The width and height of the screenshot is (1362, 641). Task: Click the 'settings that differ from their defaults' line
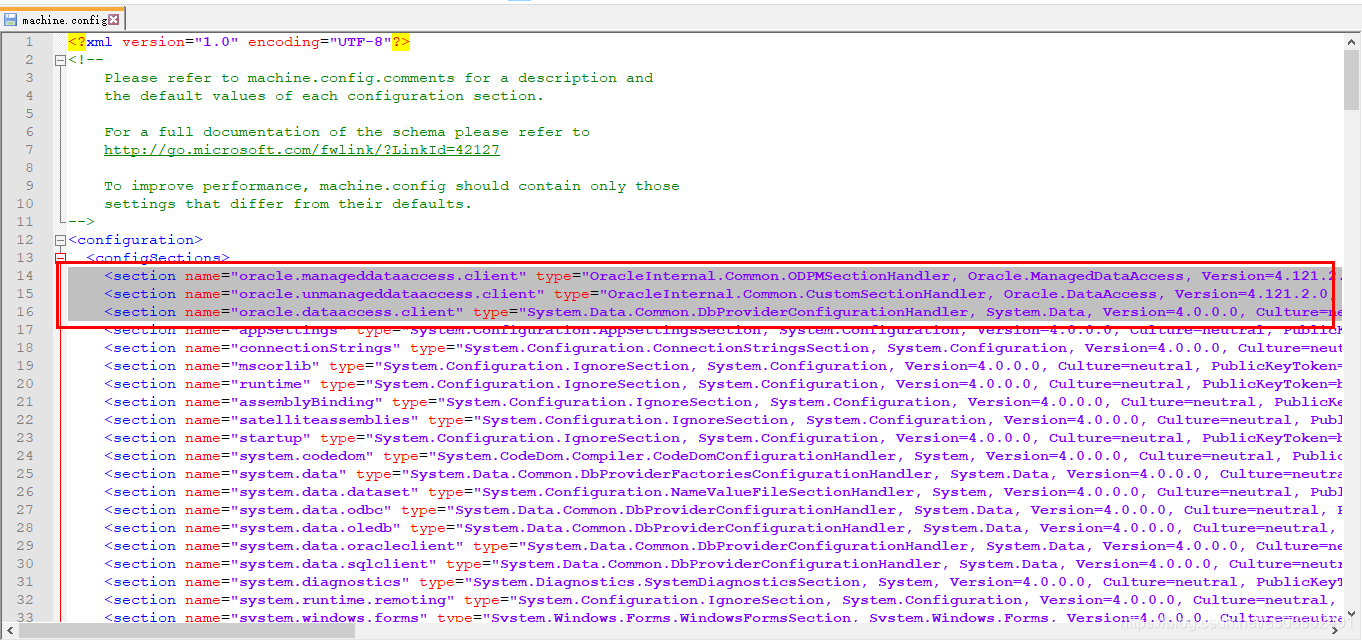pos(288,204)
